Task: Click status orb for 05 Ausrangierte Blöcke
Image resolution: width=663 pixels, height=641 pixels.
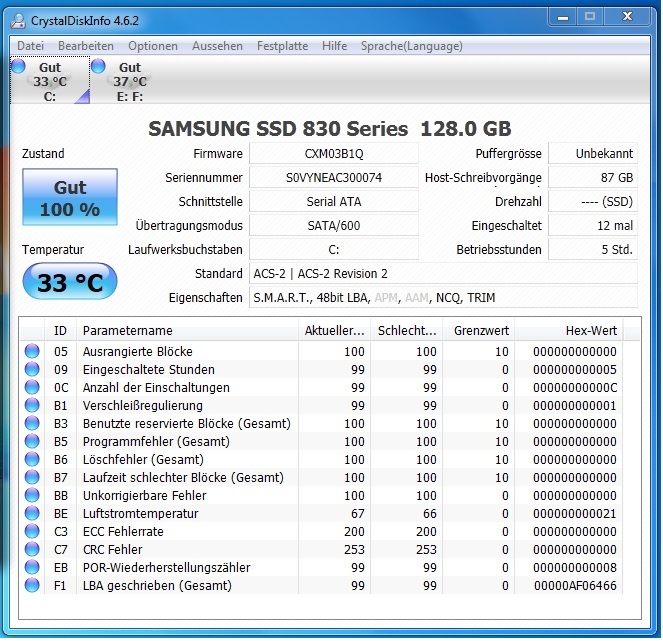Action: click(x=32, y=351)
